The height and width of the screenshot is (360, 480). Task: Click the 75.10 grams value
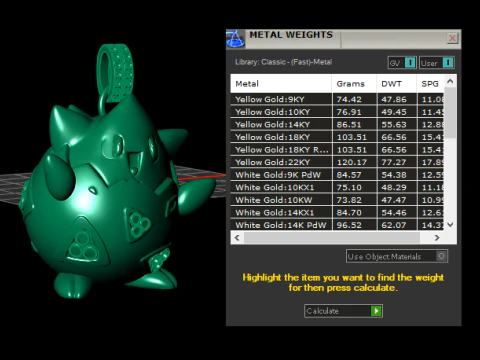(x=349, y=187)
